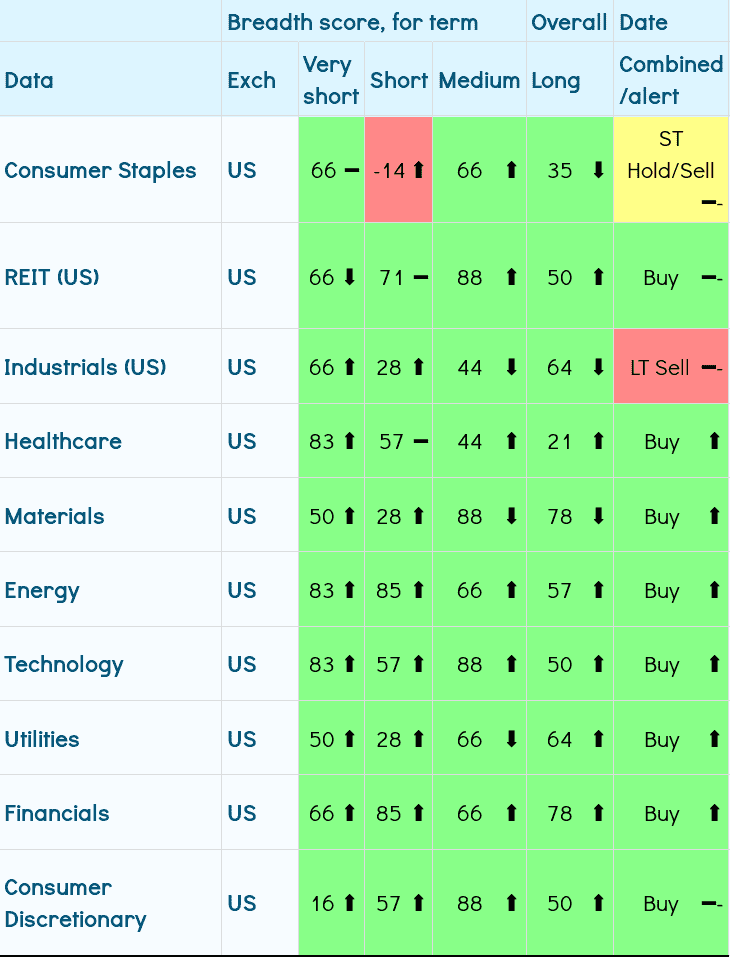
Task: Click the down arrow beside Utilities medium 66
Action: point(512,740)
